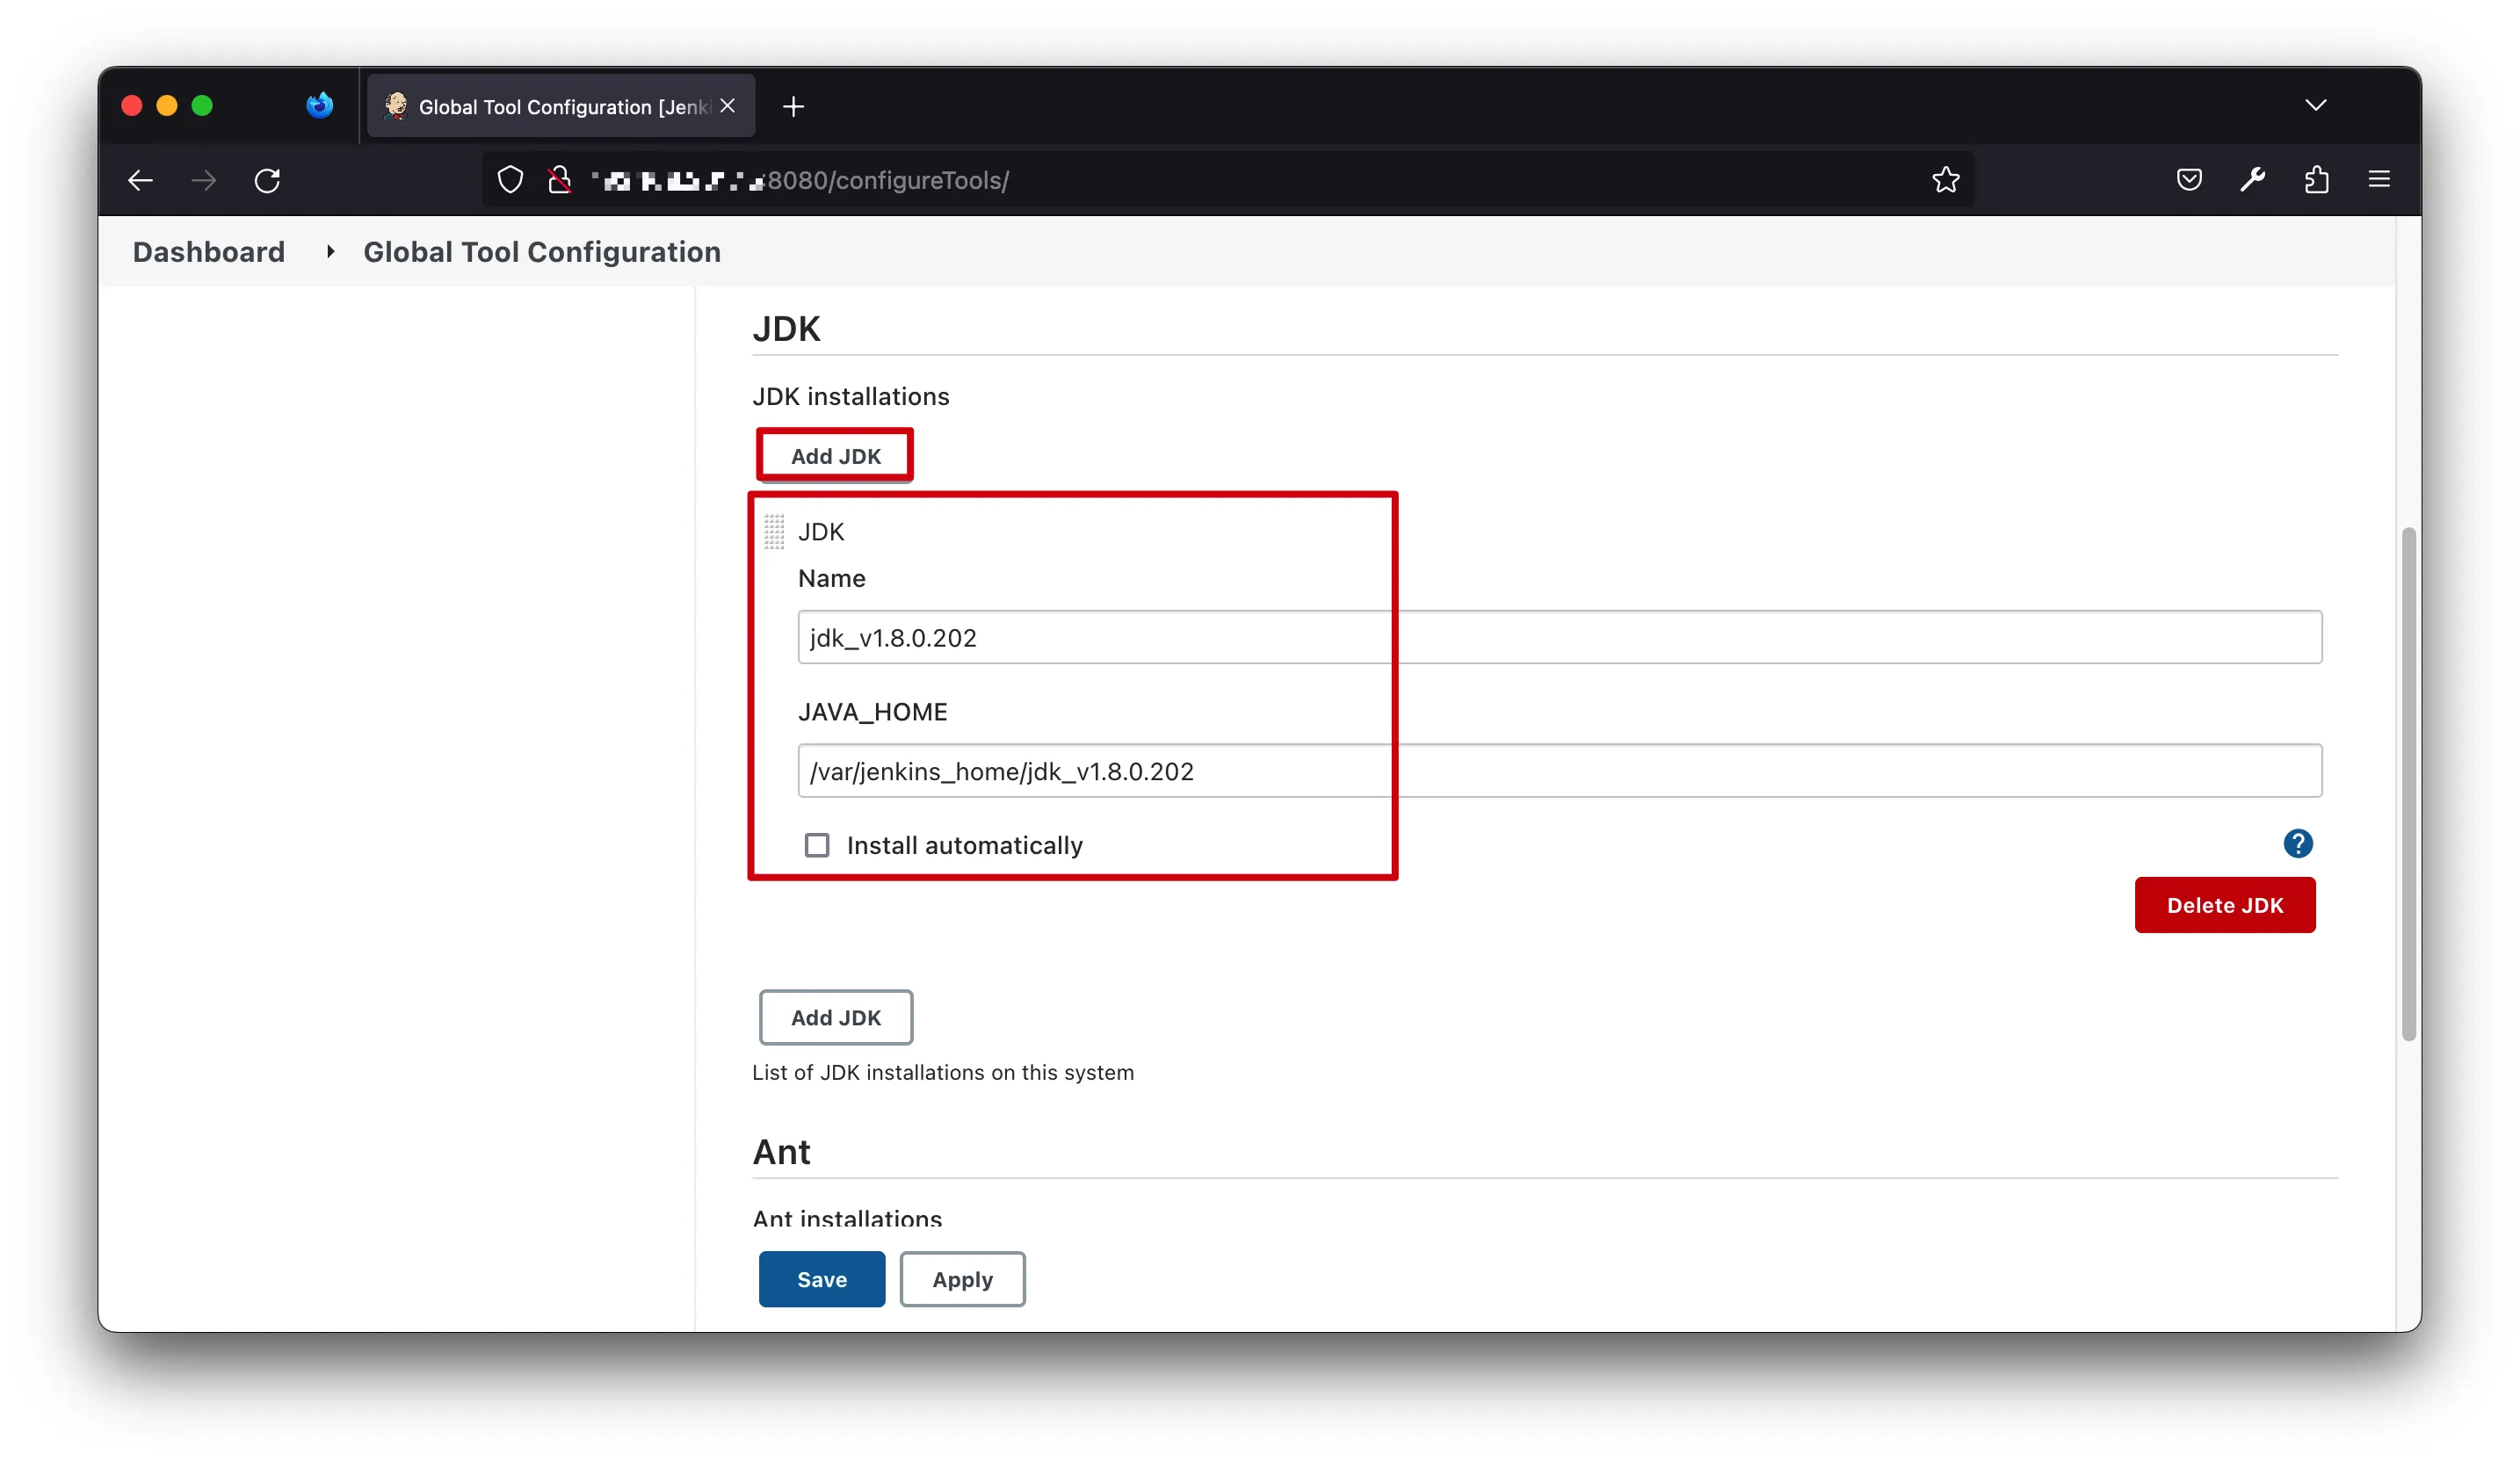Open a new browser tab
The height and width of the screenshot is (1462, 2520).
(x=793, y=106)
